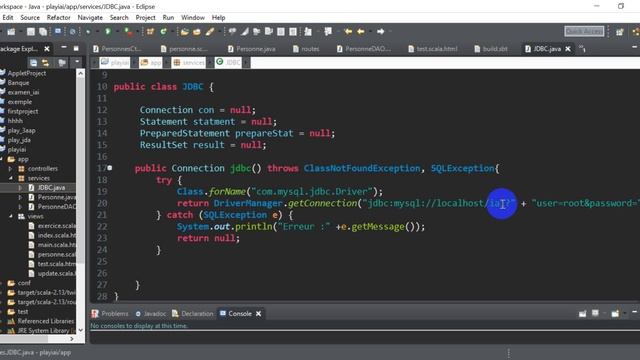
Task: Close the Package Explorer view tab
Action: click(x=47, y=49)
